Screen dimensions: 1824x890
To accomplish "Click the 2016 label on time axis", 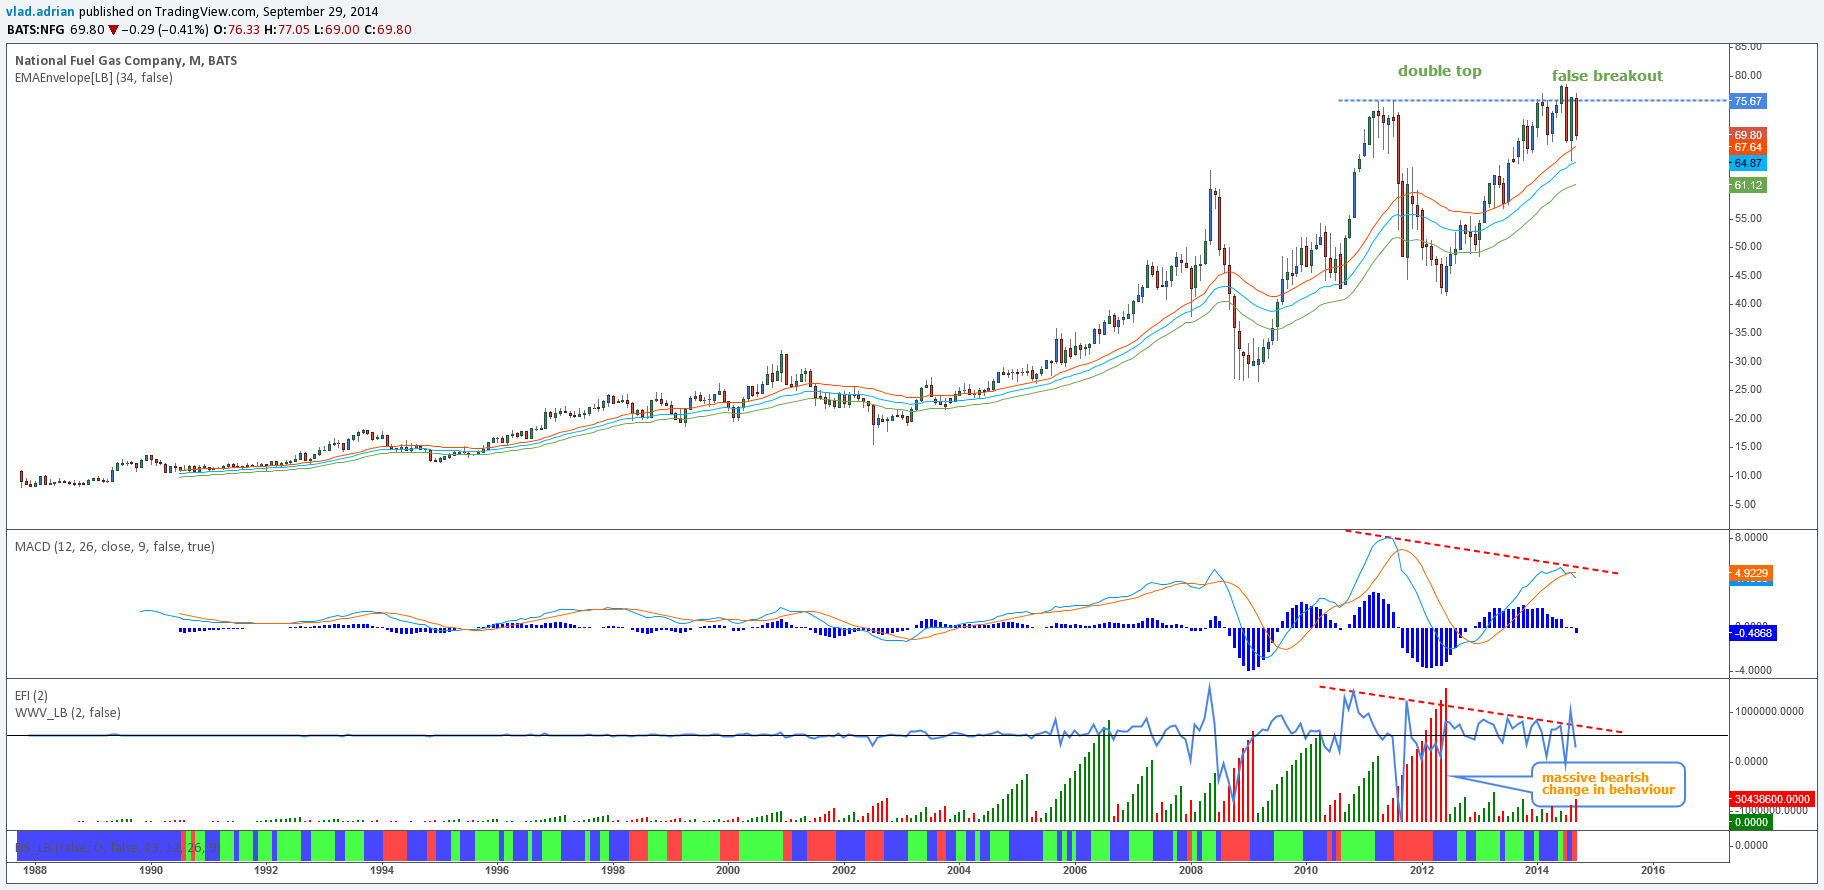I will [x=1653, y=869].
